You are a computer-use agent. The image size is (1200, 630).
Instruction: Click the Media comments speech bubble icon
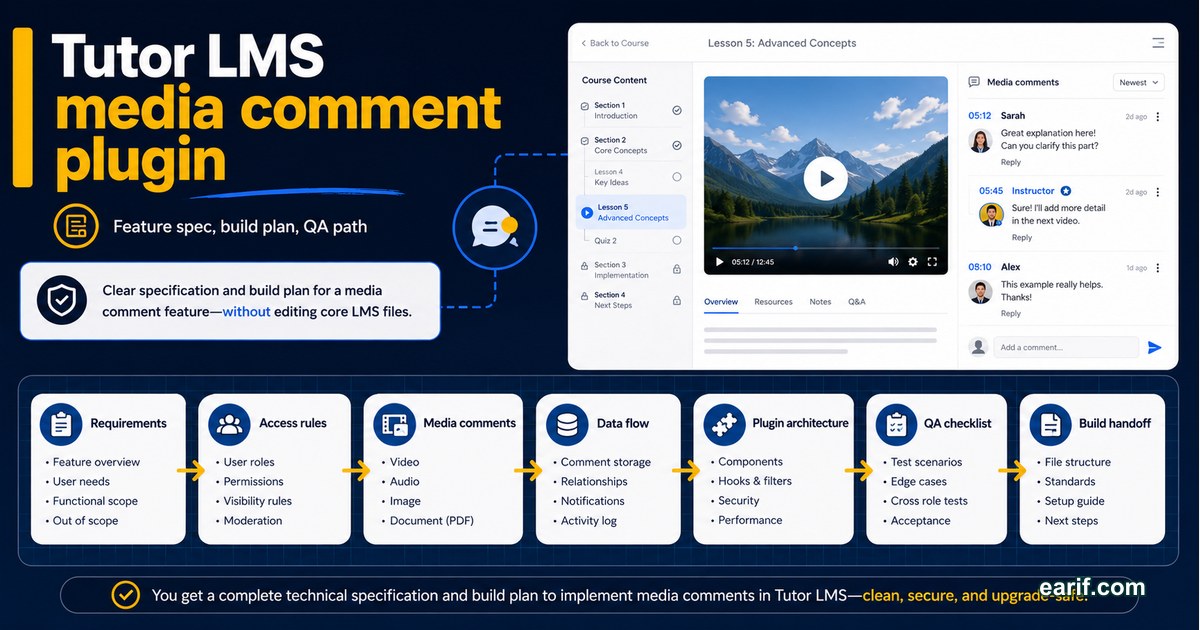(974, 82)
